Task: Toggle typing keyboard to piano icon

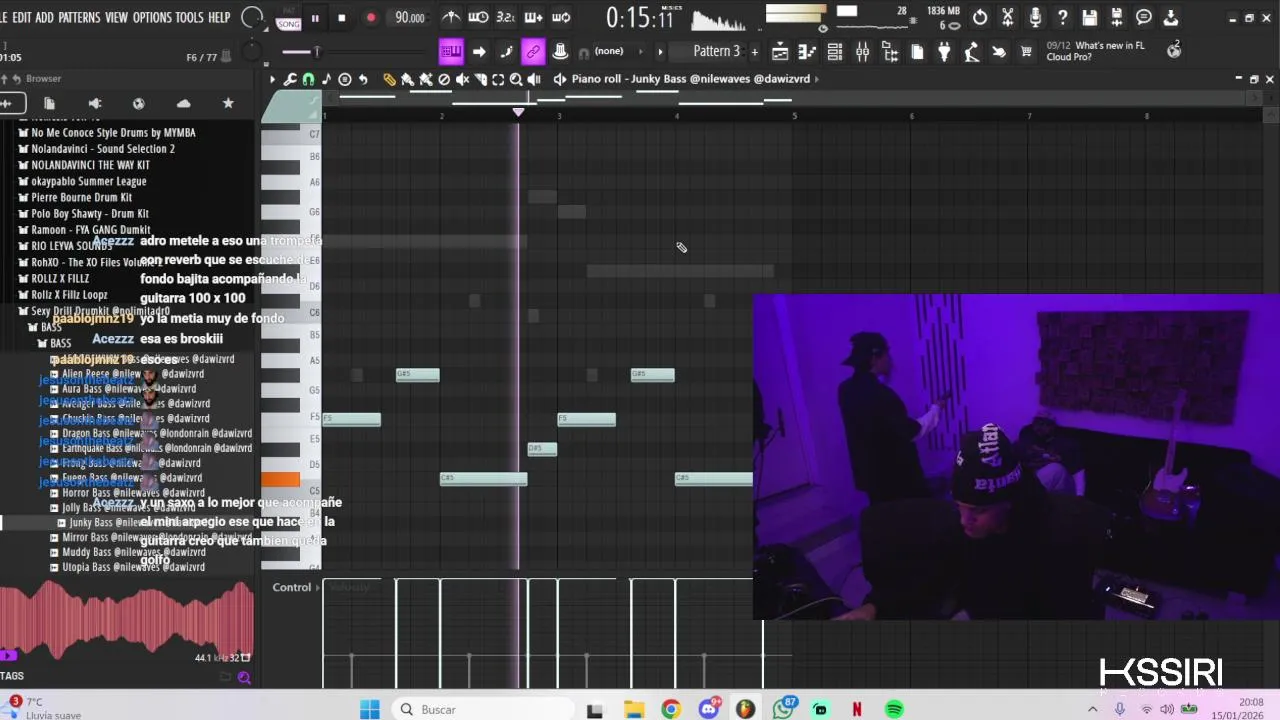Action: (451, 52)
